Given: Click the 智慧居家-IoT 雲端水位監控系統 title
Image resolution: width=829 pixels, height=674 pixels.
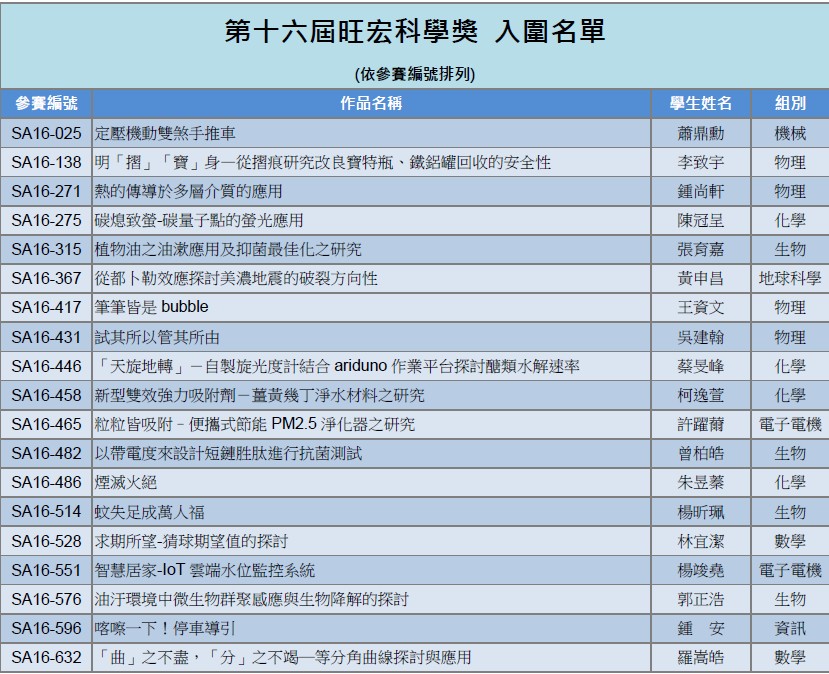Looking at the screenshot, I should 205,570.
